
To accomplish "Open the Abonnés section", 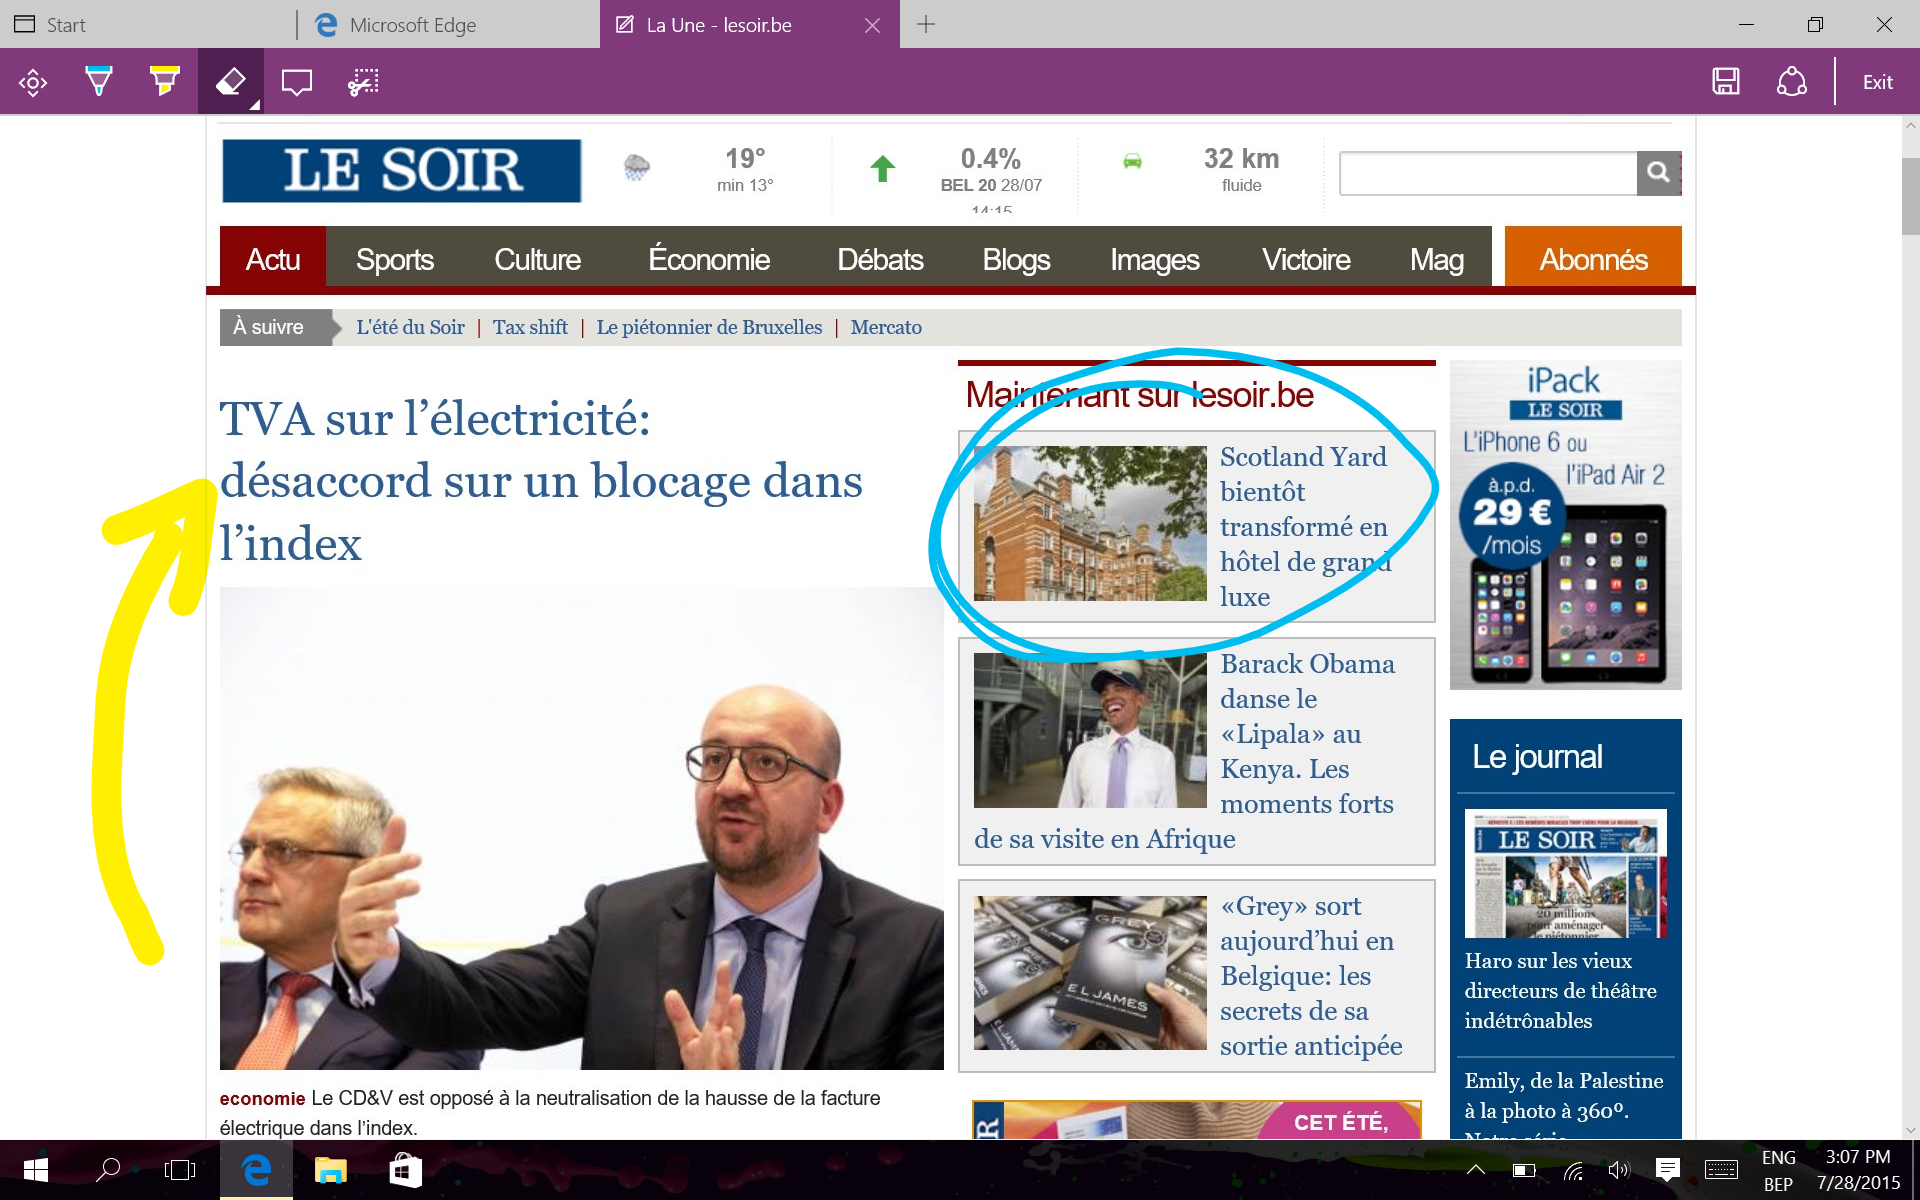I will point(1593,257).
